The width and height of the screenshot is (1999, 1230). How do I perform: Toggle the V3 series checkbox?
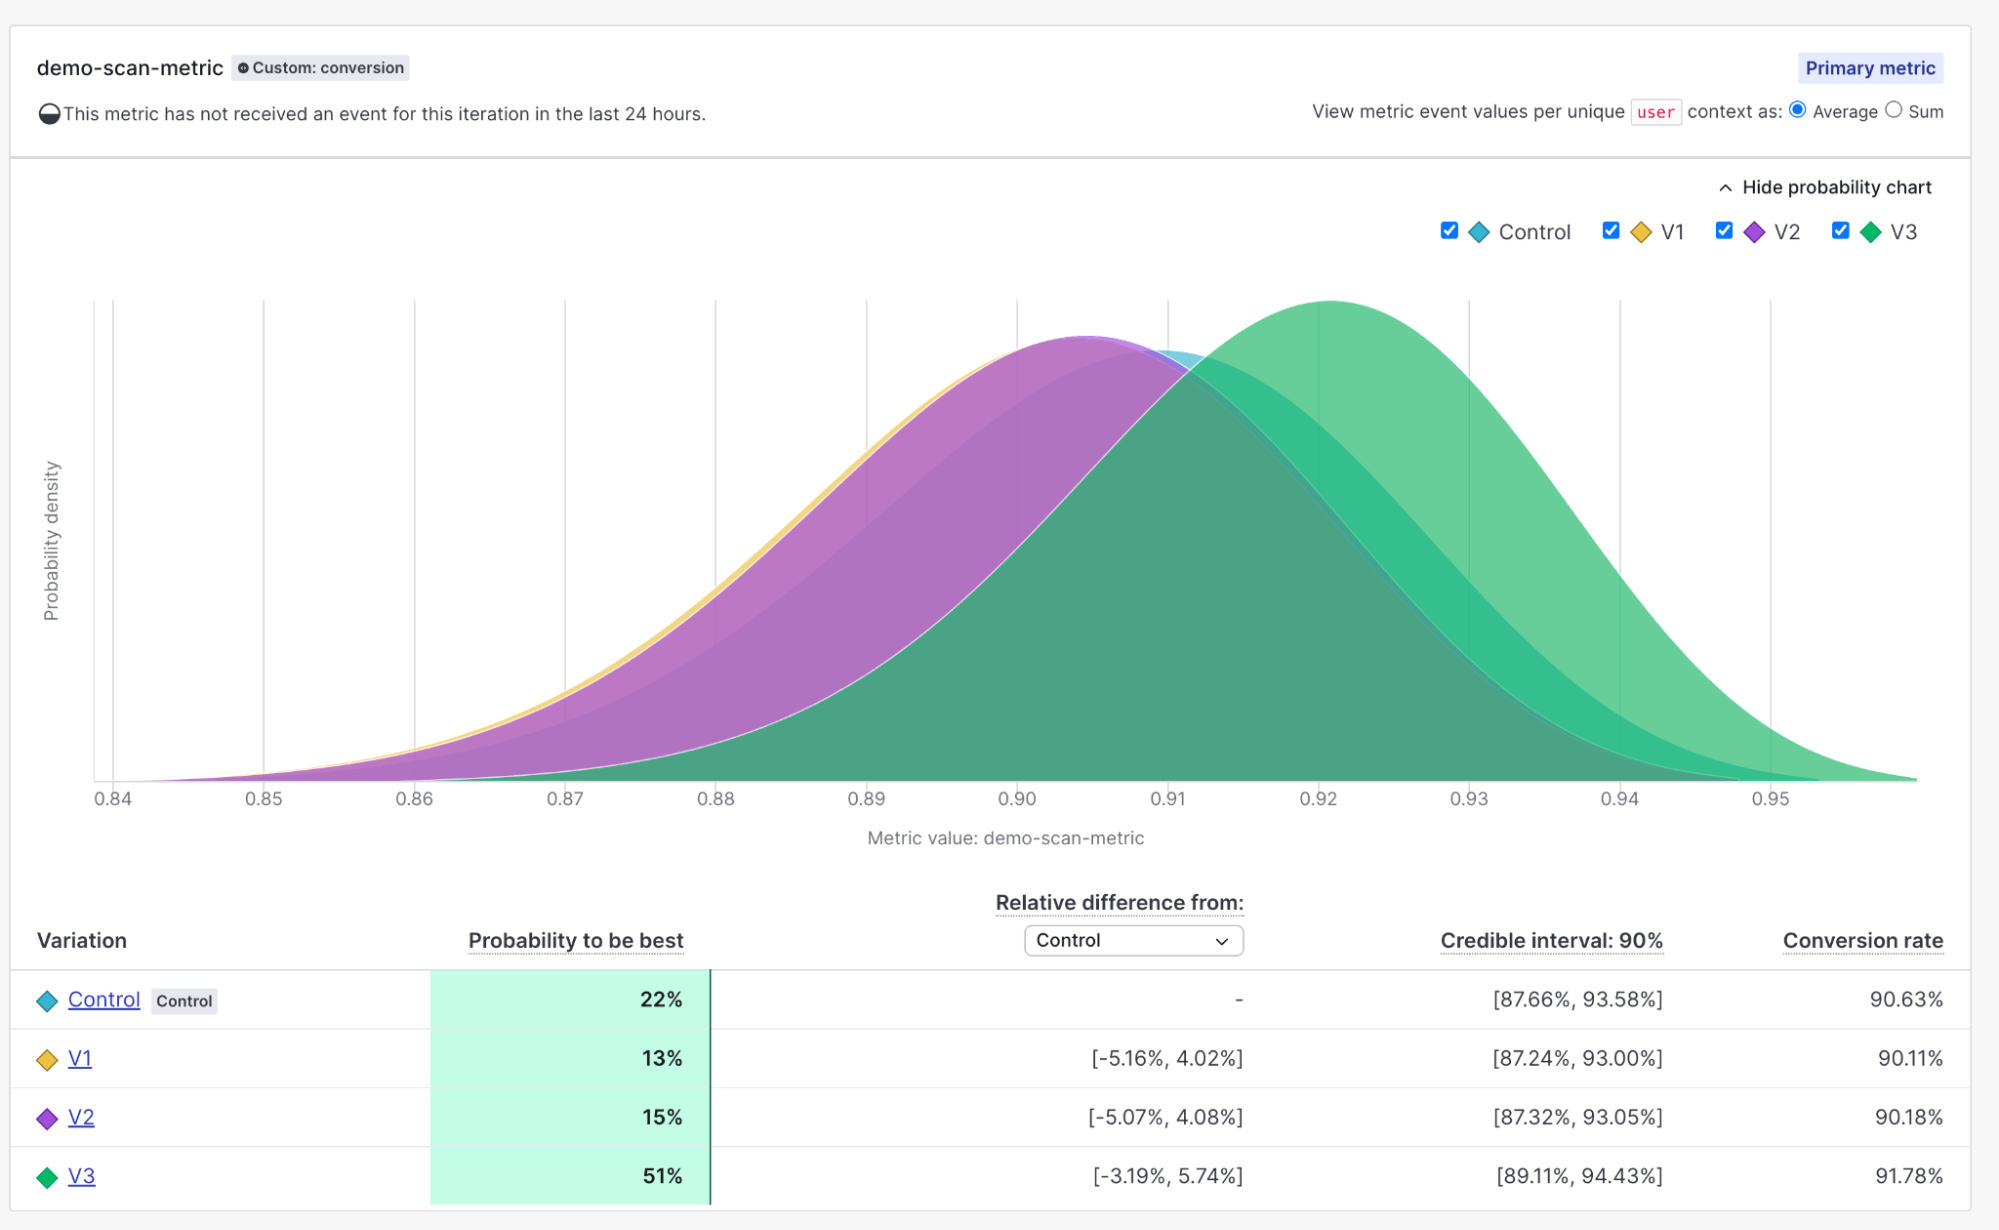(1840, 231)
